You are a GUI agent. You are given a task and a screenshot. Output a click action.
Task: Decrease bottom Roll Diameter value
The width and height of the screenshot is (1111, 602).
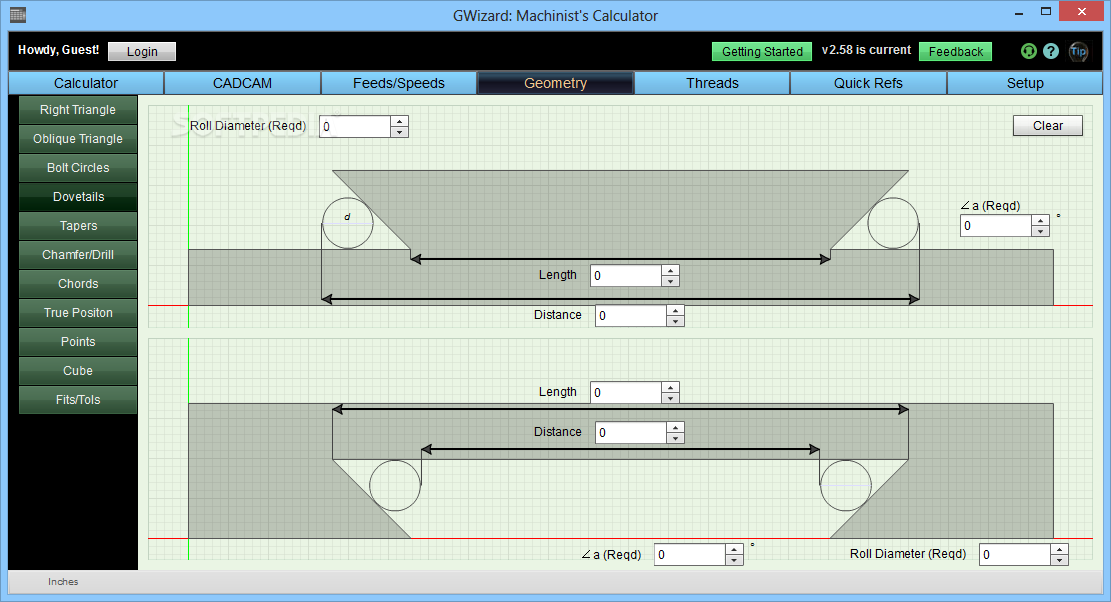point(1059,560)
